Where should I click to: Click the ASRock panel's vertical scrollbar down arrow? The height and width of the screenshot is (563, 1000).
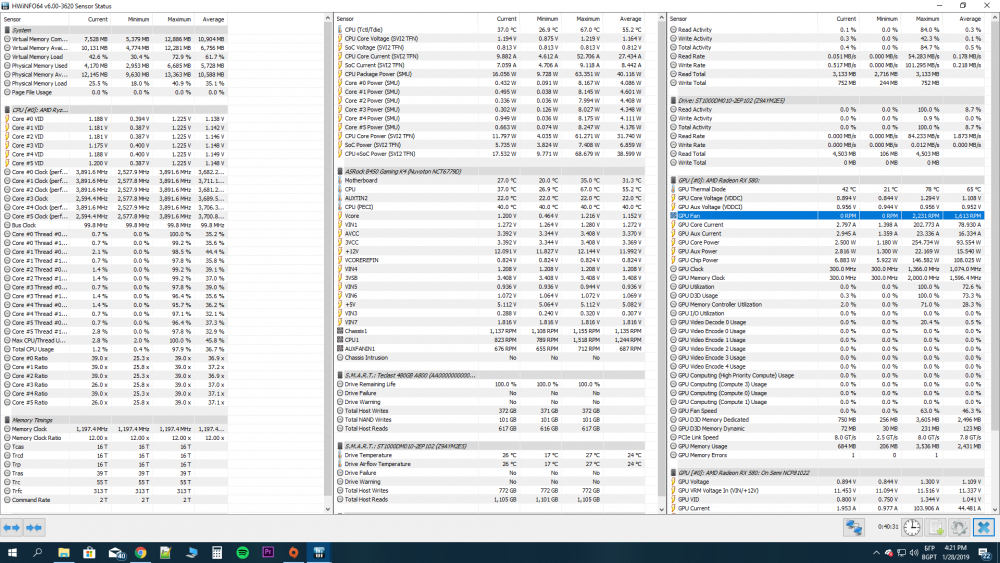661,509
